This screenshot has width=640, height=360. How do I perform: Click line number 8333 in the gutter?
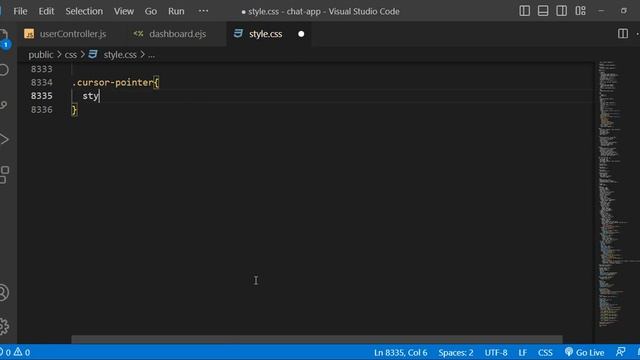coord(42,69)
